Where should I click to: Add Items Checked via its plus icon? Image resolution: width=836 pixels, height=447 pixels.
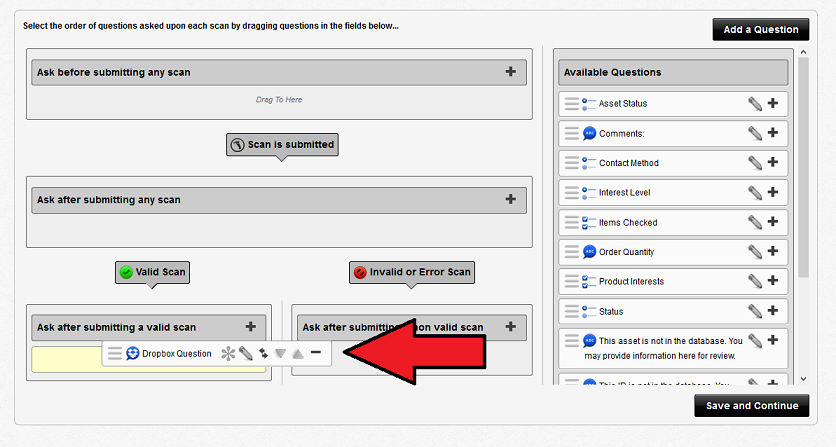[773, 221]
